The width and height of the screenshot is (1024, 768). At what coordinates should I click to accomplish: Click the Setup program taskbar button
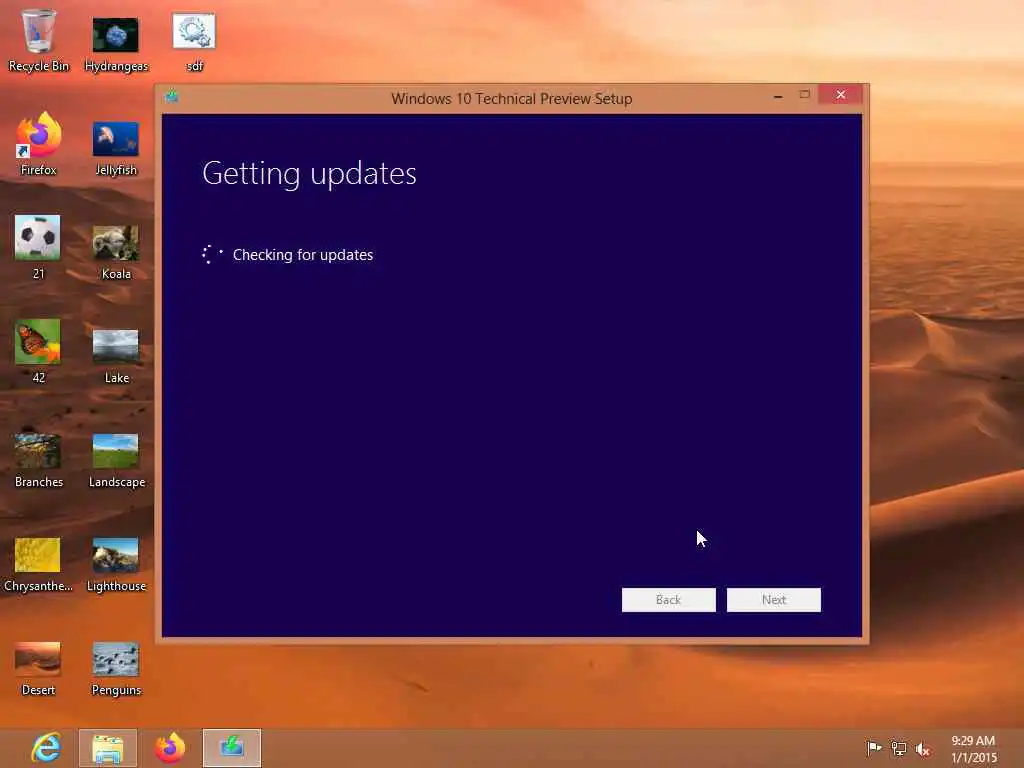[x=232, y=748]
